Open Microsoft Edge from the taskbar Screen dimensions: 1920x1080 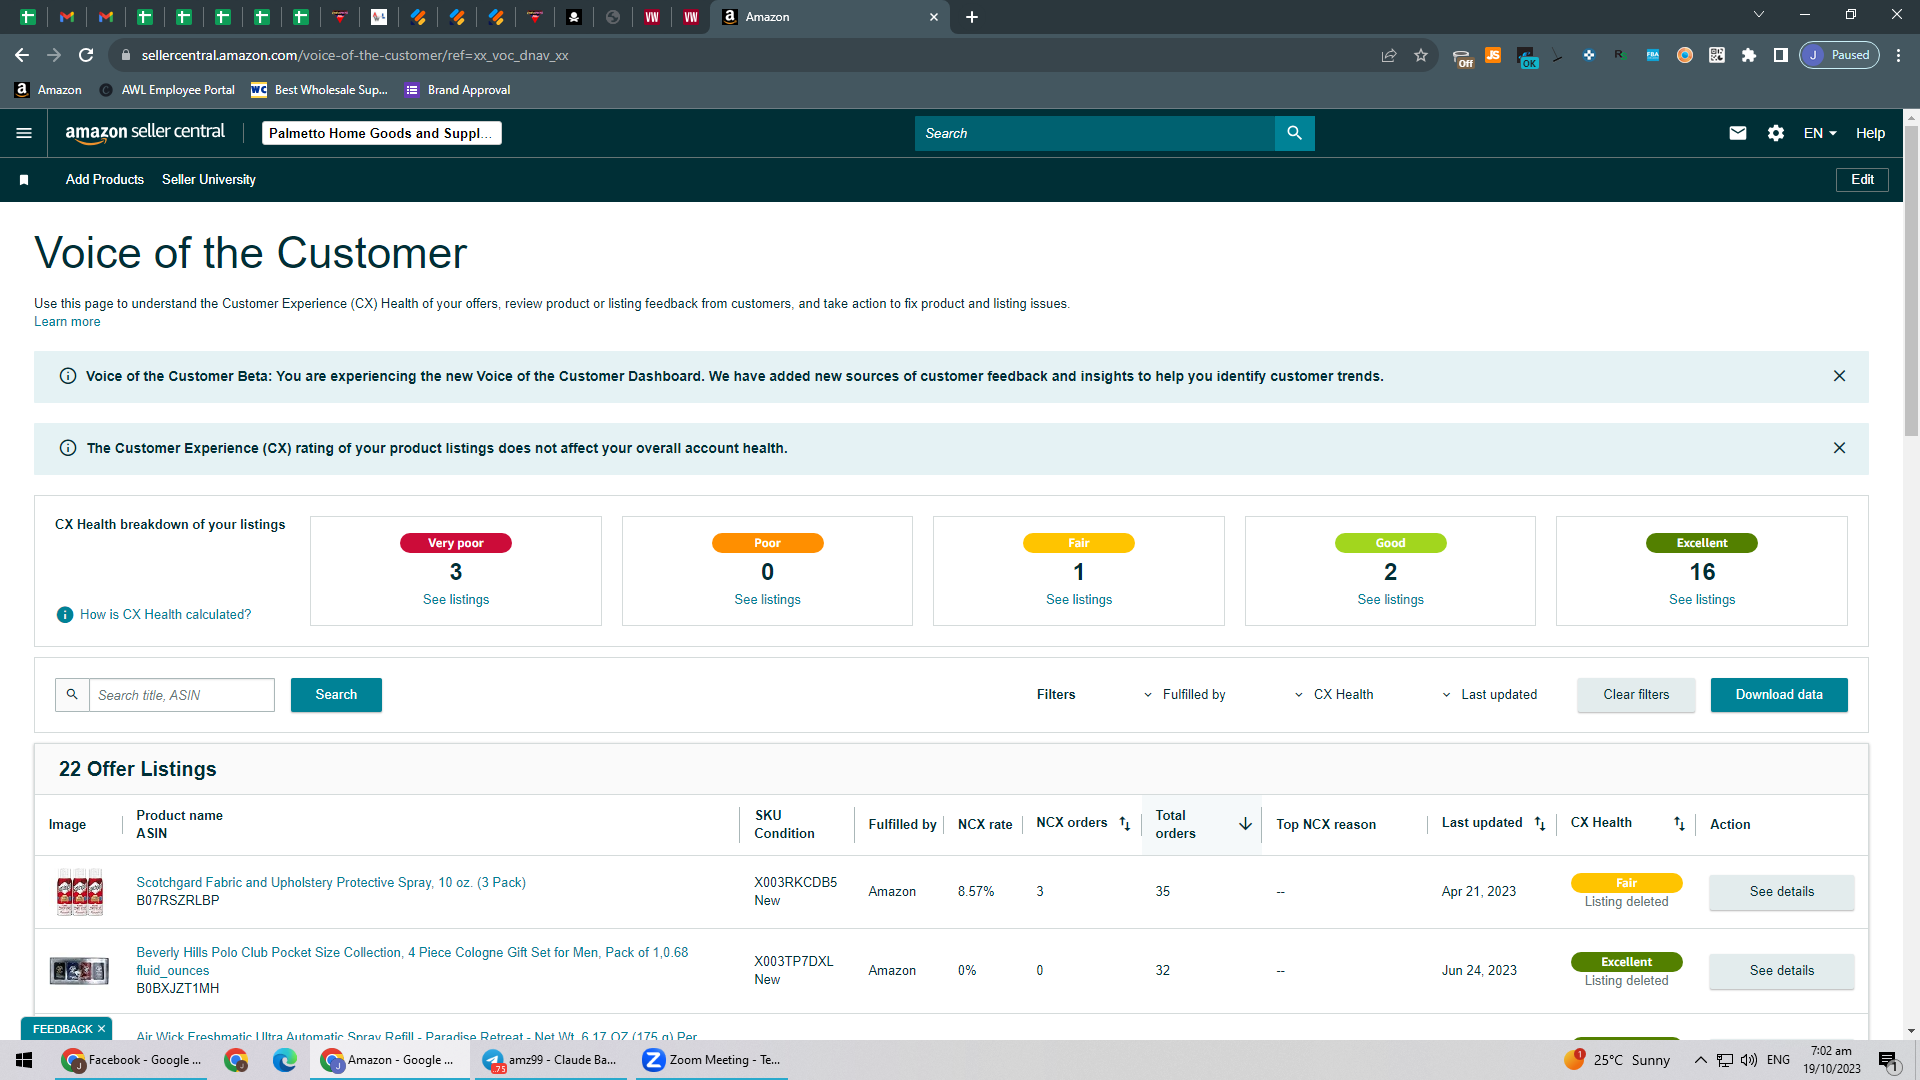(285, 1060)
